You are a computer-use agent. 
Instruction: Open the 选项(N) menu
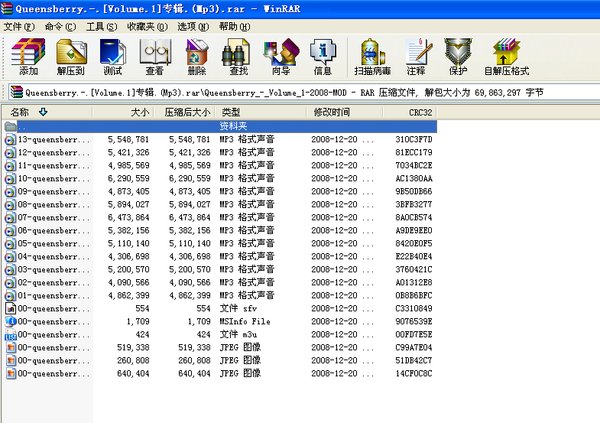pos(193,26)
